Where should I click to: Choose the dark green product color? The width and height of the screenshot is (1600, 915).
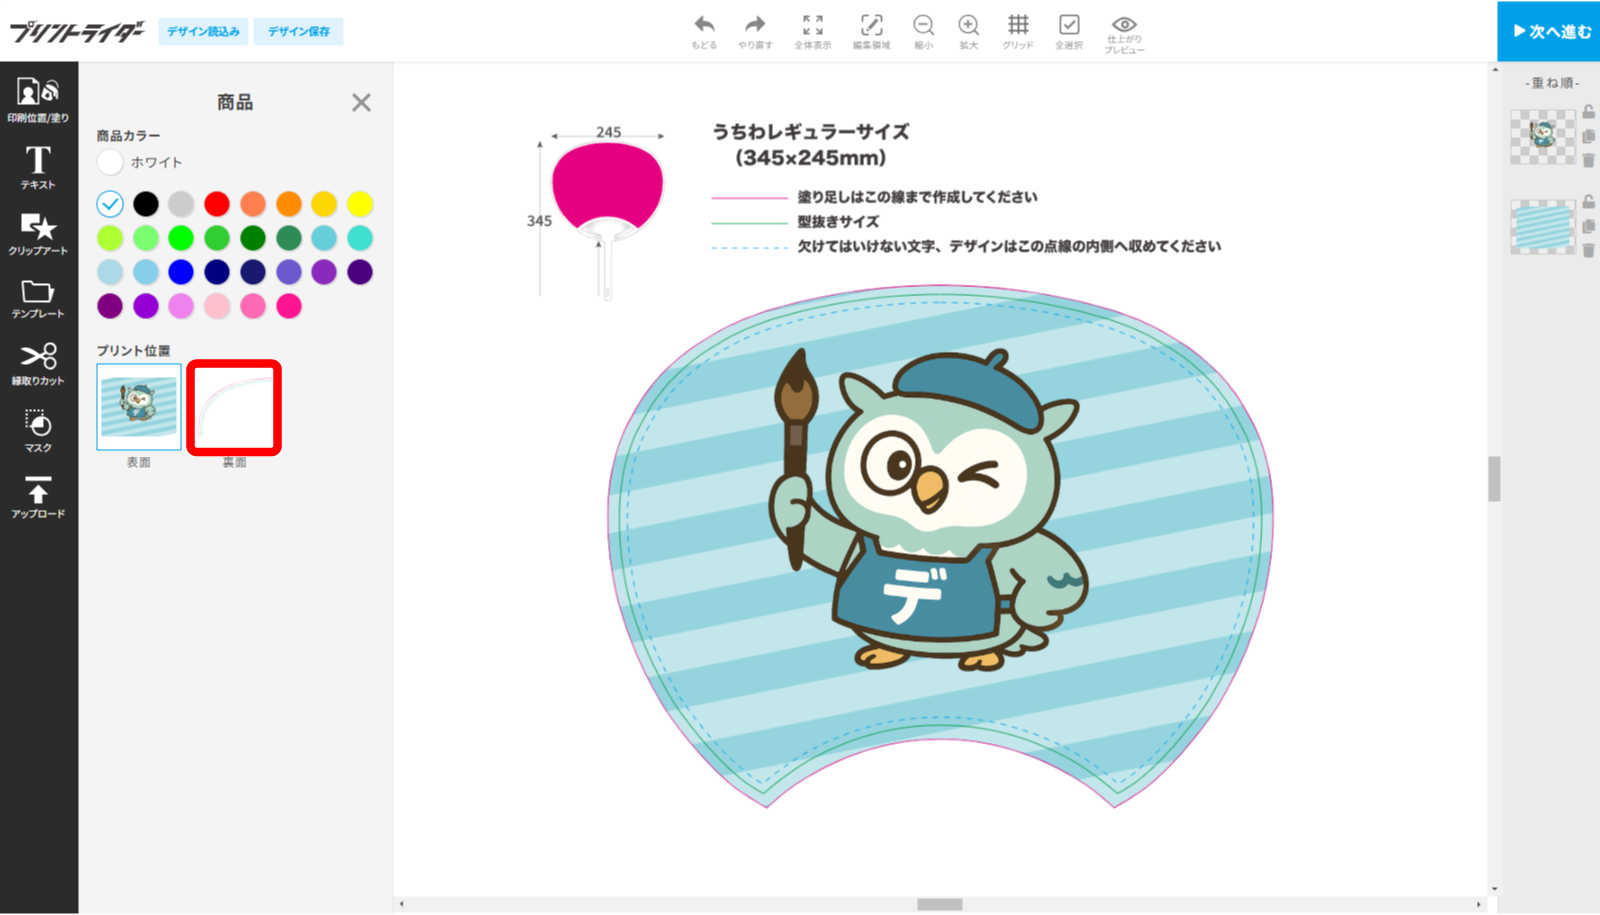click(x=253, y=238)
